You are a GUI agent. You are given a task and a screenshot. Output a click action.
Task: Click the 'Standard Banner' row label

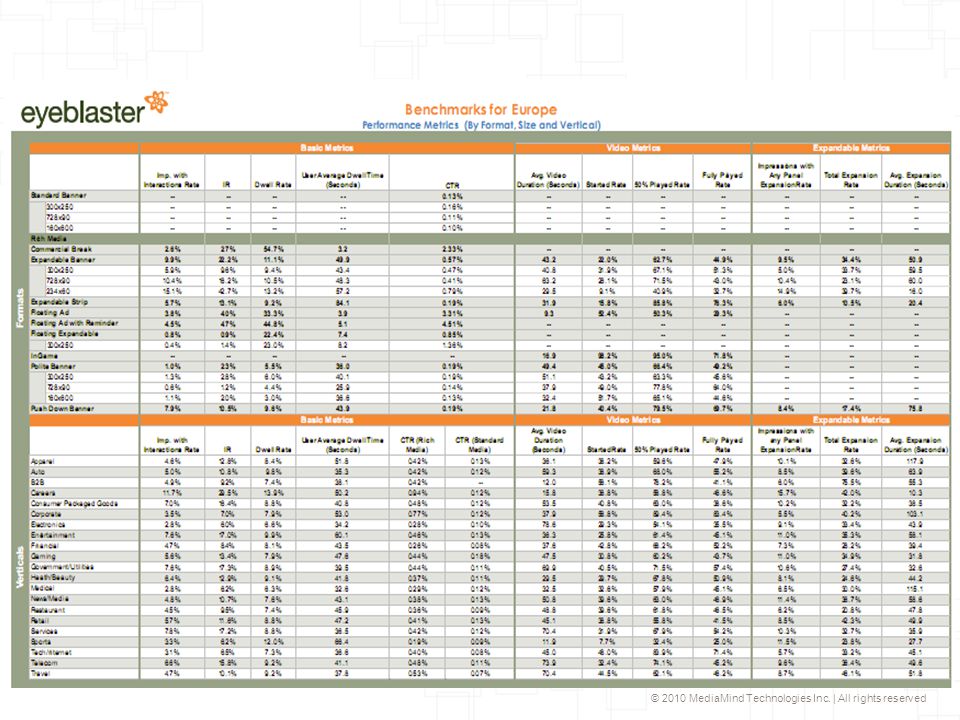click(x=59, y=195)
